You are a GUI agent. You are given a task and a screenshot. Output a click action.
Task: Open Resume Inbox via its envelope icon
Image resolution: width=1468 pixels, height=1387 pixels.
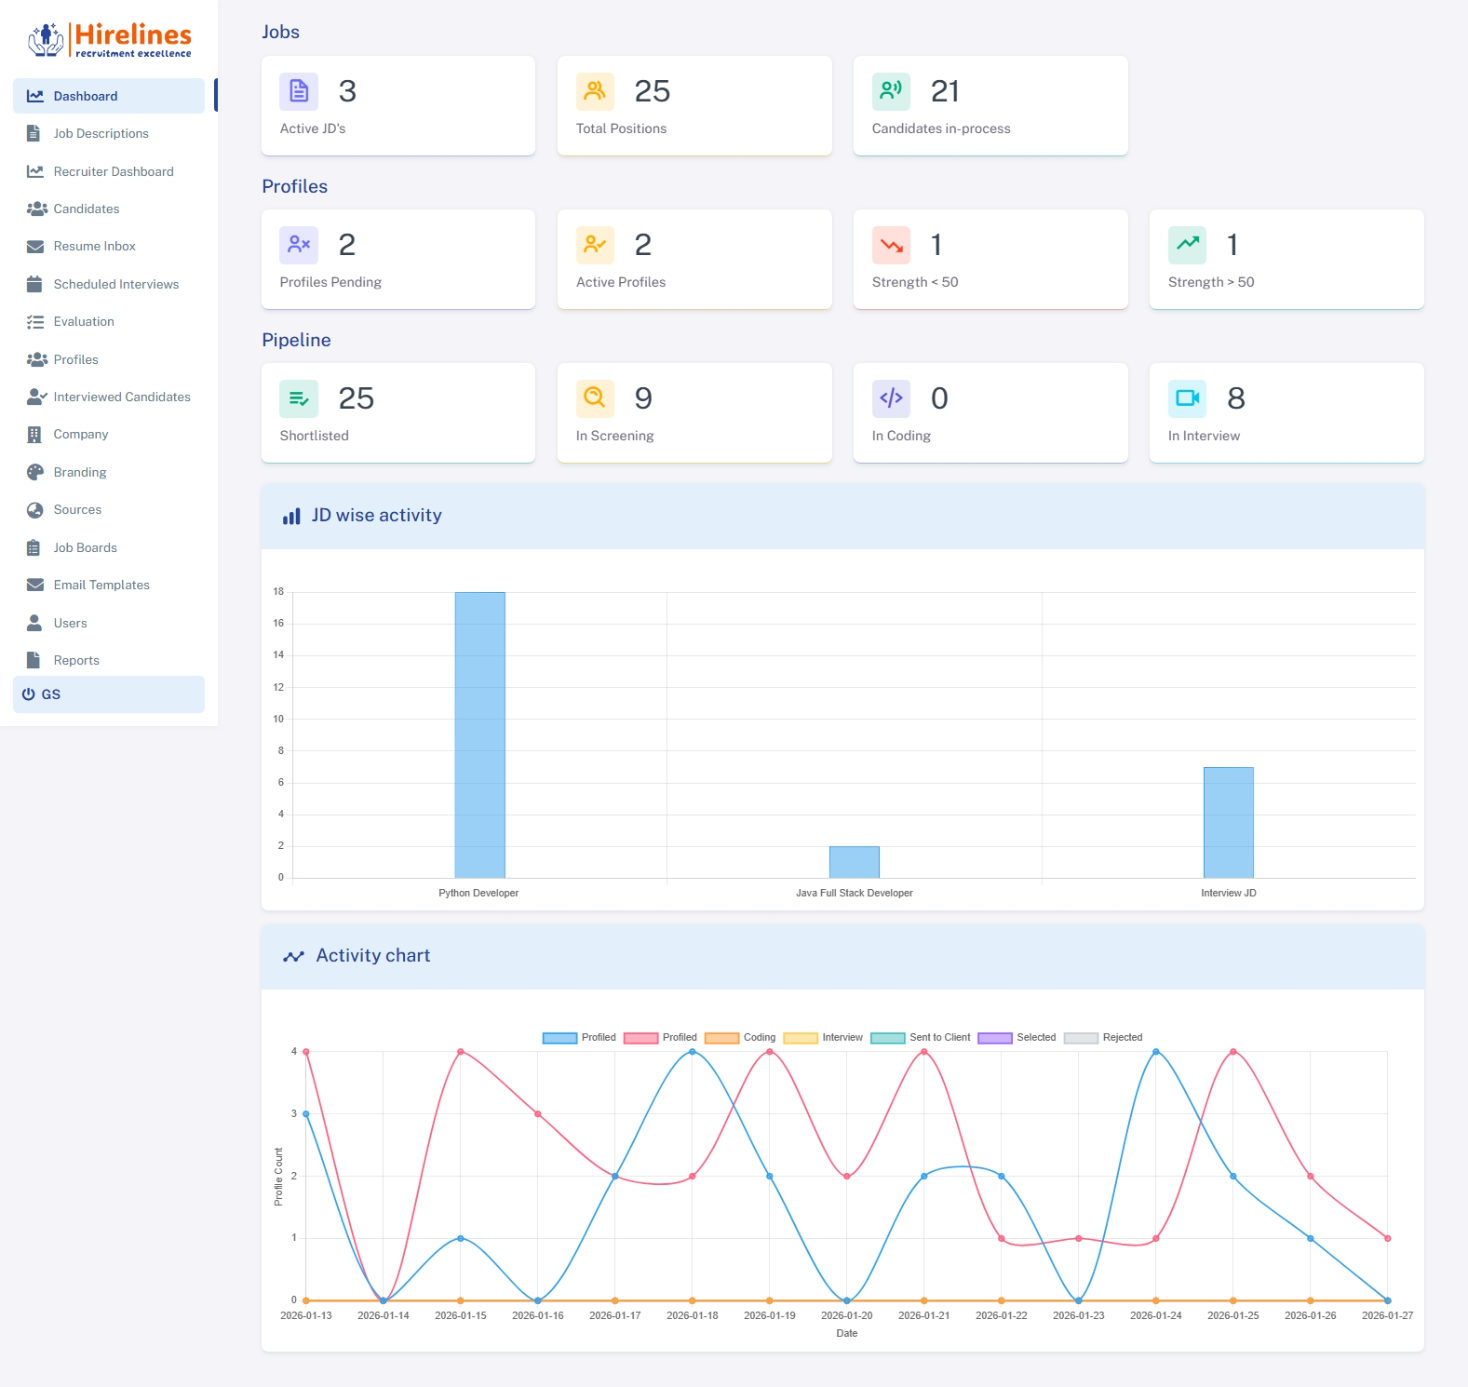[35, 246]
